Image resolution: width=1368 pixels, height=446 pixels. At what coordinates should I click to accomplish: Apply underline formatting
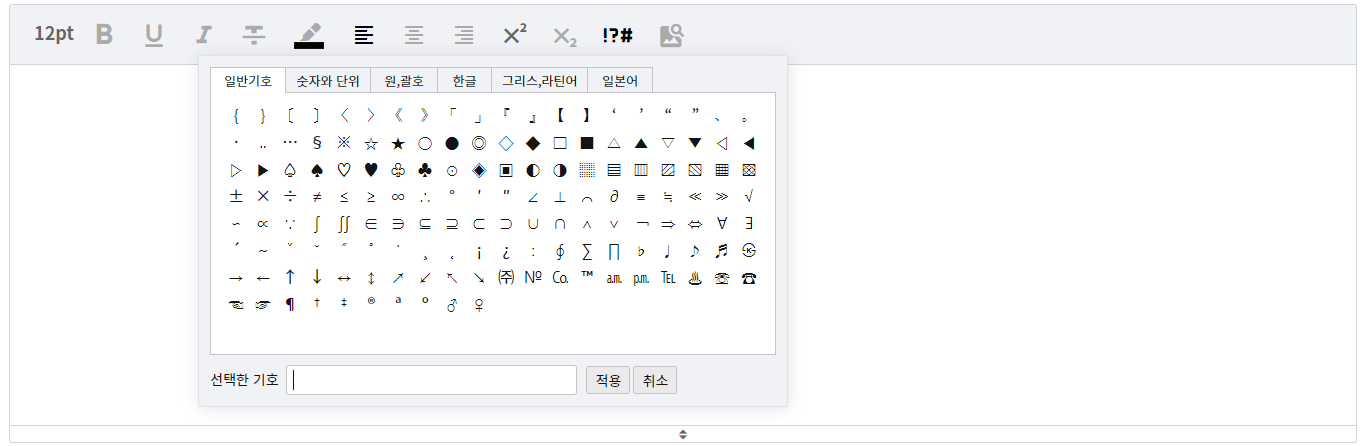(153, 35)
